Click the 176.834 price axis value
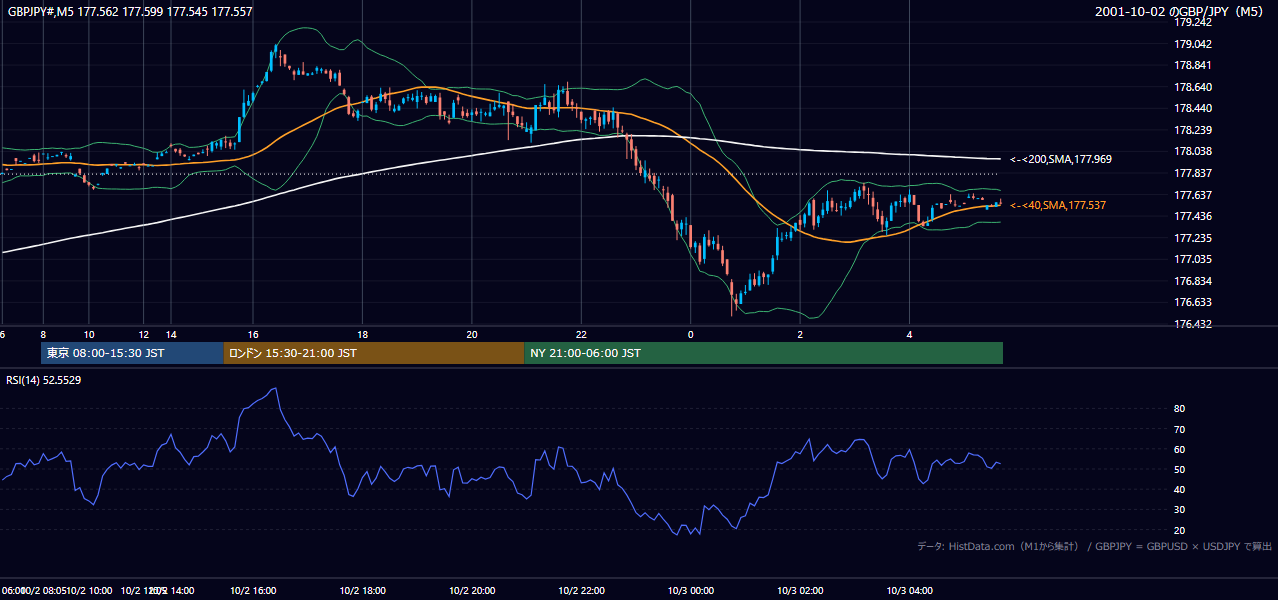This screenshot has width=1278, height=600. click(x=1194, y=281)
